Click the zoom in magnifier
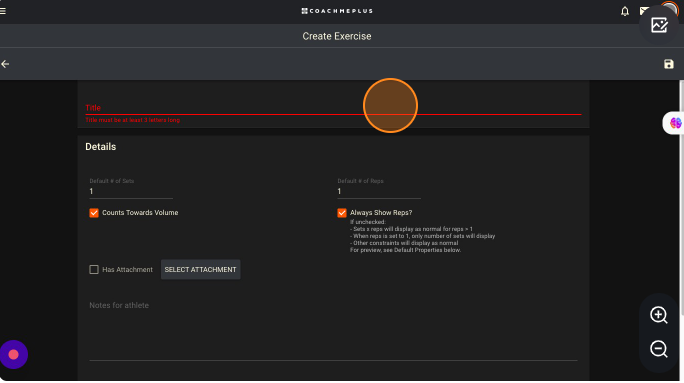This screenshot has width=684, height=383. [658, 315]
